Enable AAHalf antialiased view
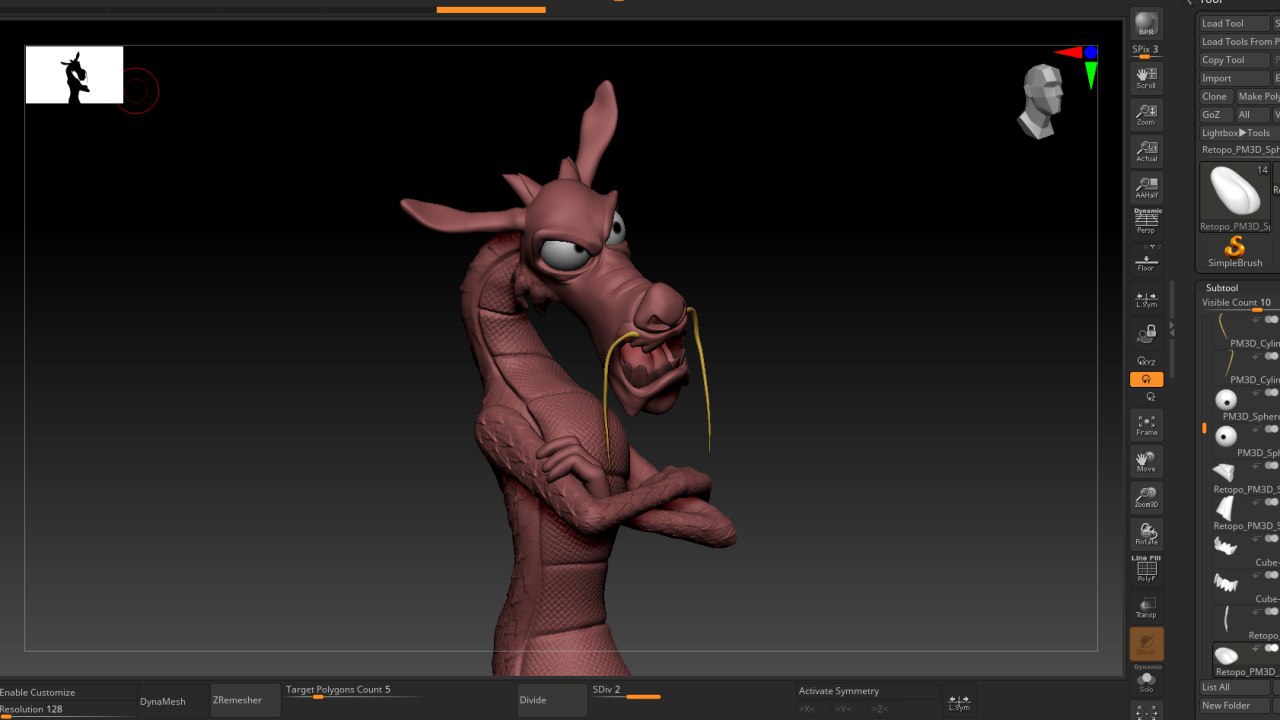 click(1146, 187)
